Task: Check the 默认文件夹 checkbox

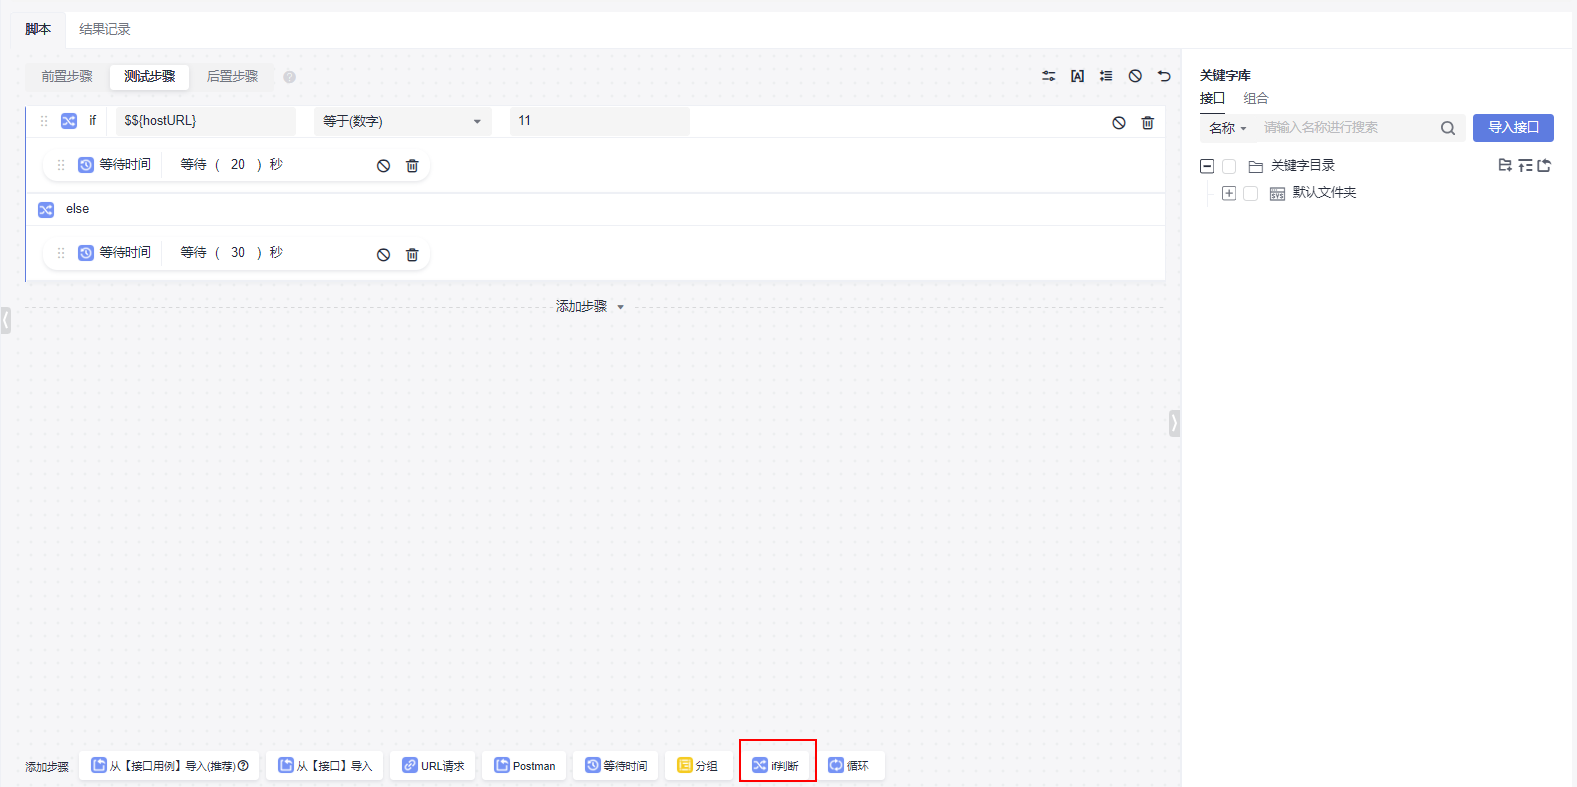Action: coord(1250,194)
